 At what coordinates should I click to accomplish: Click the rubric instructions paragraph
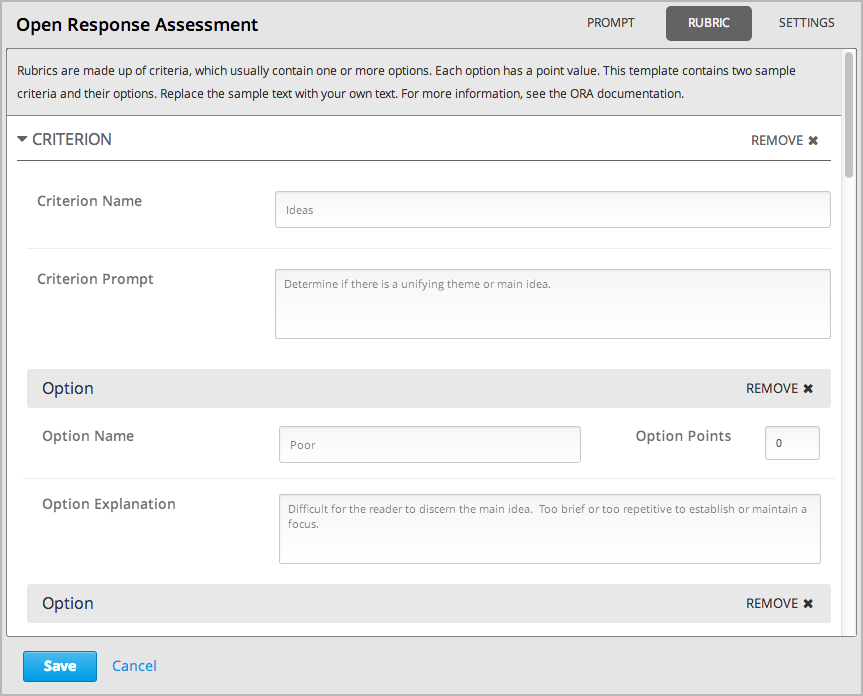[406, 83]
